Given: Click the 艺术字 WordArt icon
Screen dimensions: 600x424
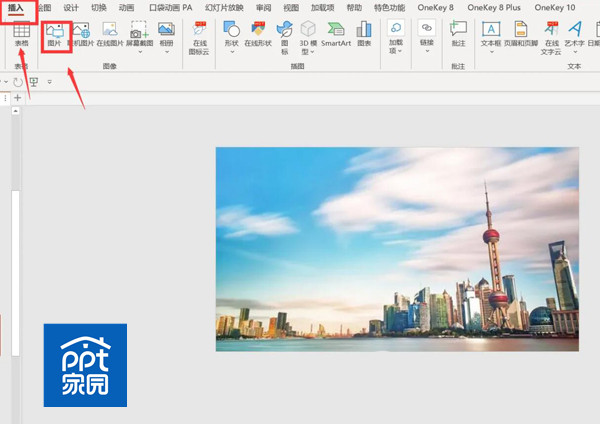Looking at the screenshot, I should (x=575, y=29).
